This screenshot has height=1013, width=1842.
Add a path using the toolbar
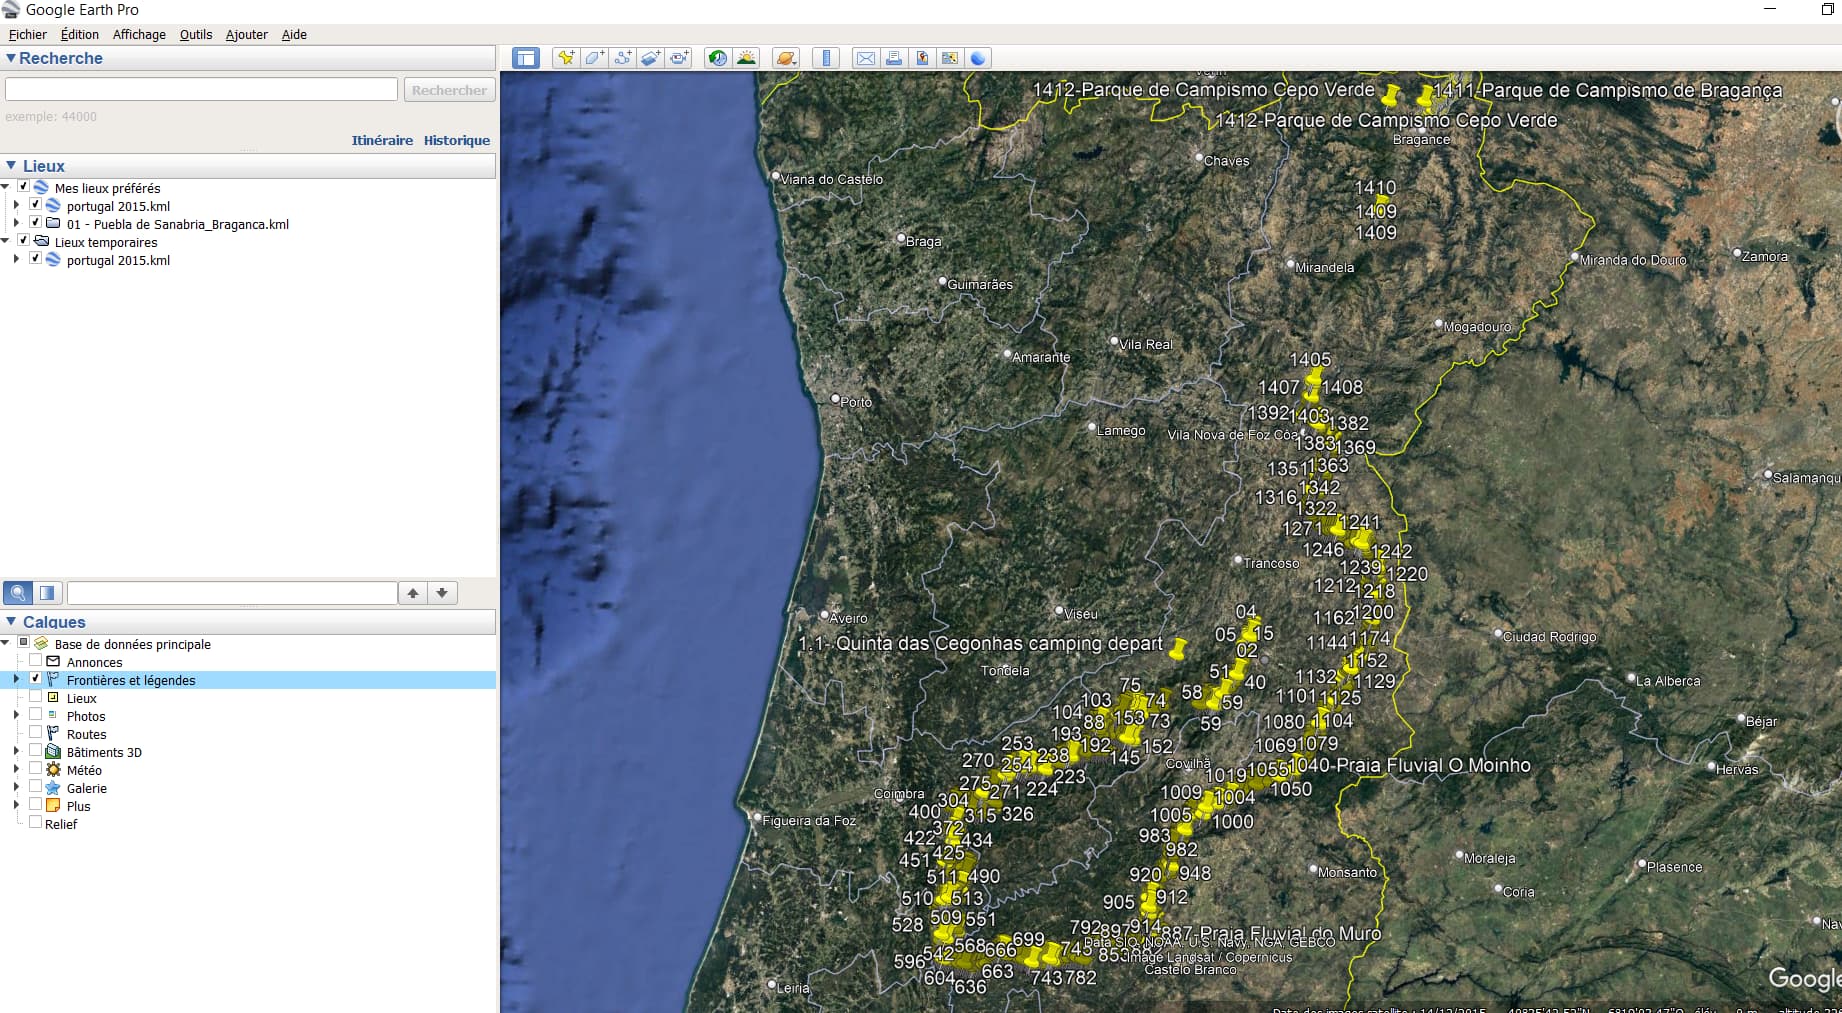(x=622, y=58)
